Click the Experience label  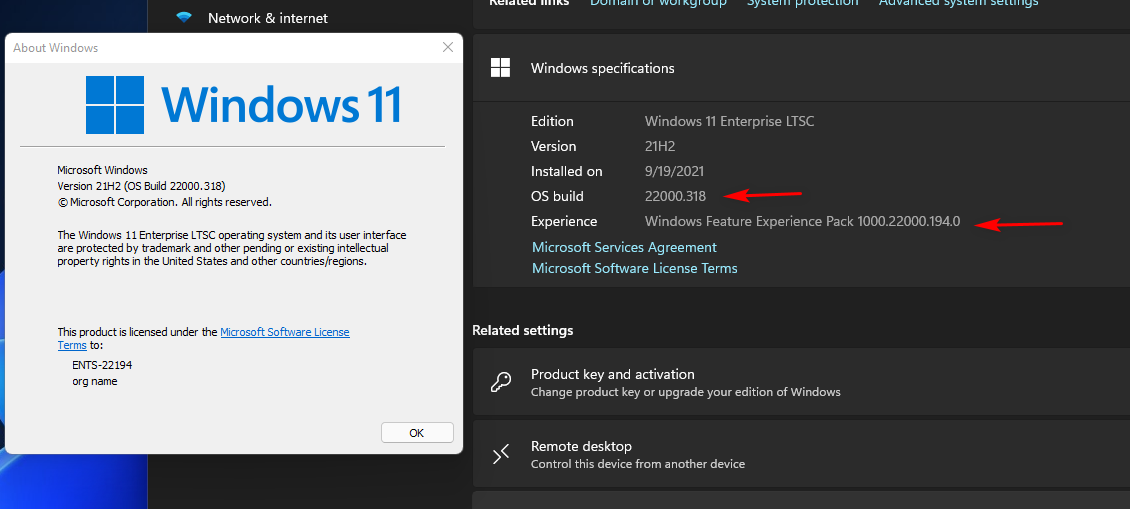[x=564, y=221]
